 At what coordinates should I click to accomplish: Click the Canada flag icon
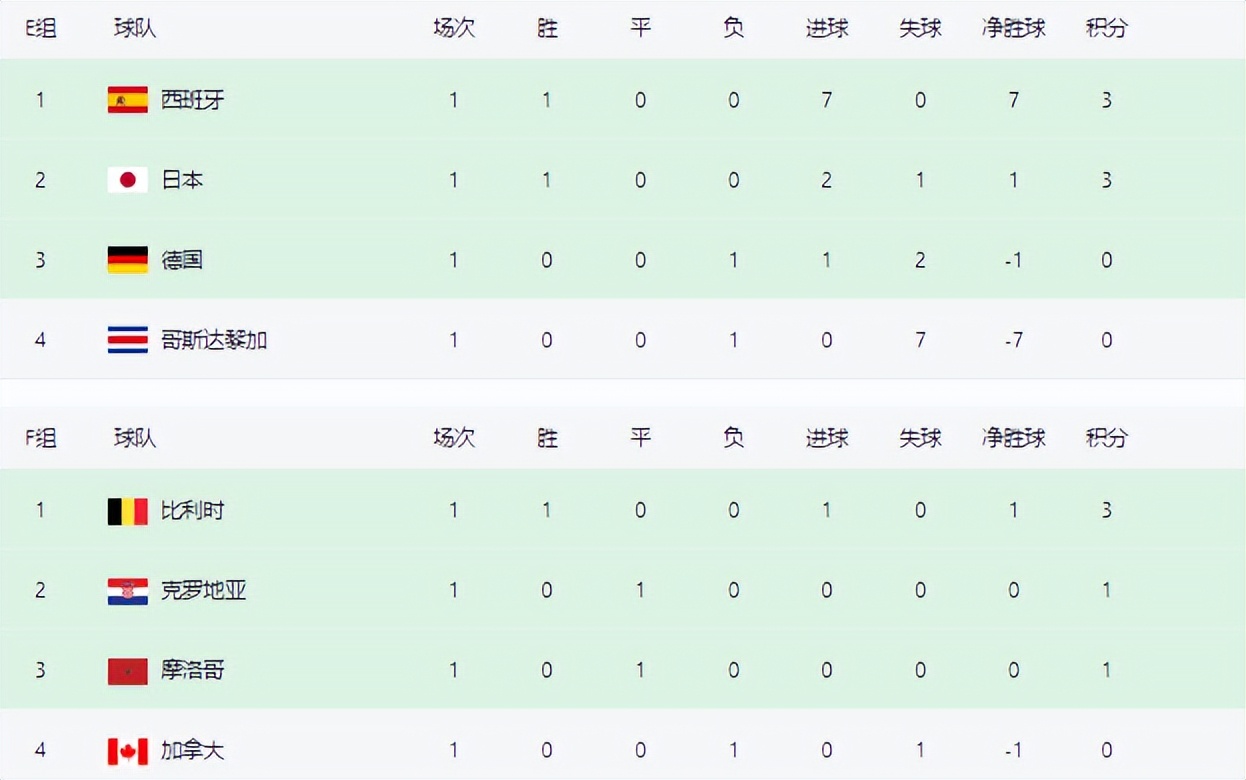[128, 751]
